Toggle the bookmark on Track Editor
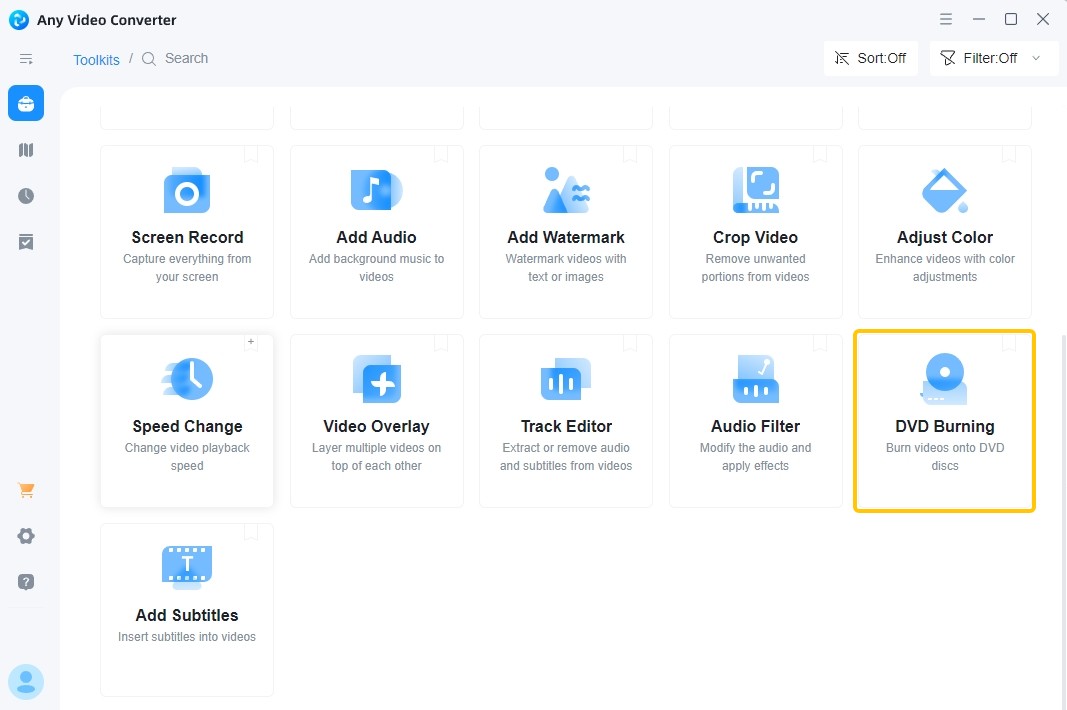1067x710 pixels. [x=630, y=343]
